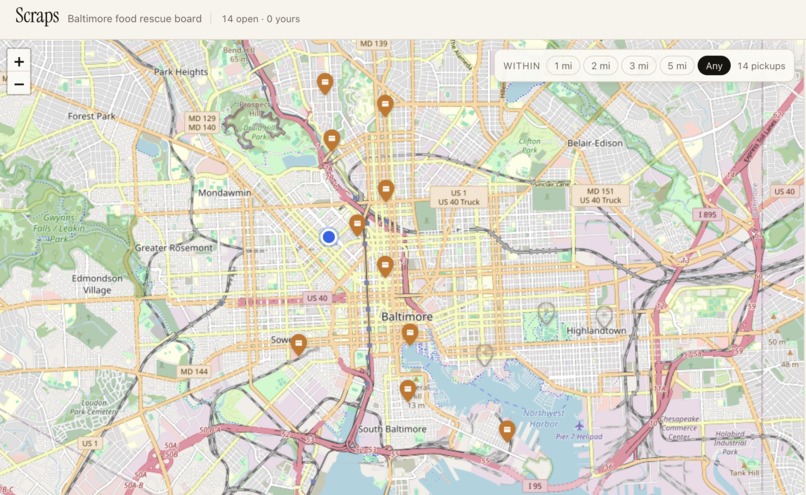Click the 'Mondawmin' map label
This screenshot has height=495, width=806.
[225, 193]
